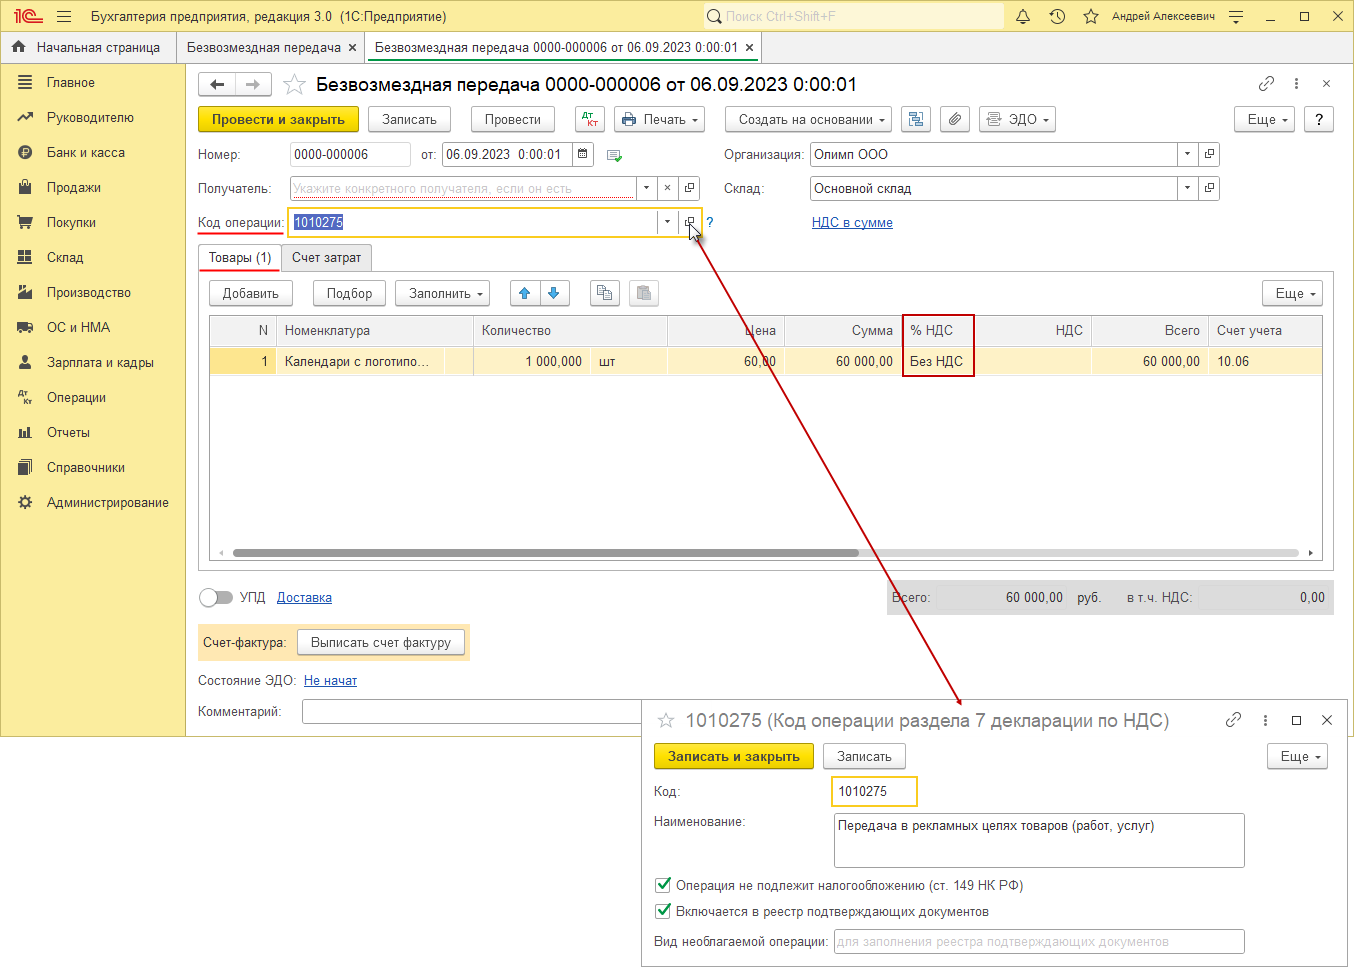Open the Заполнить dropdown

click(443, 293)
